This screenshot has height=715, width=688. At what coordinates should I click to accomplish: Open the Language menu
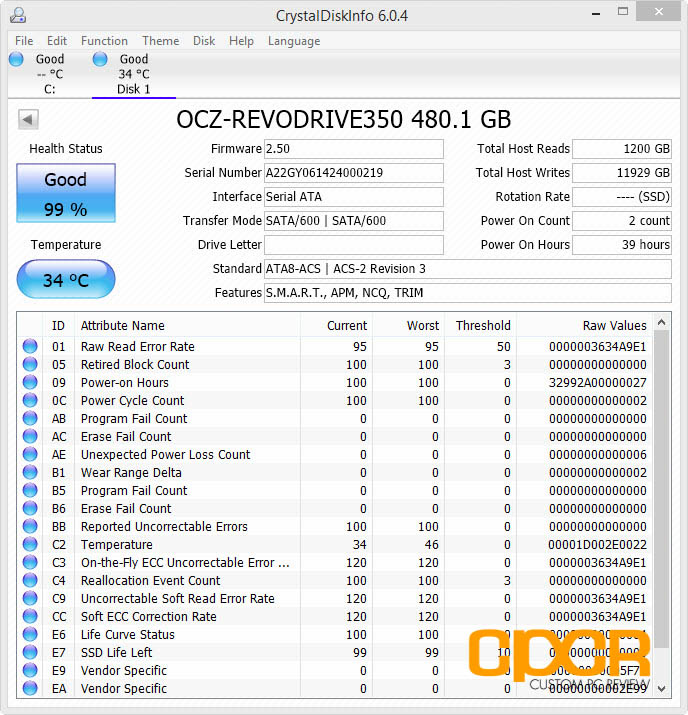pos(294,41)
